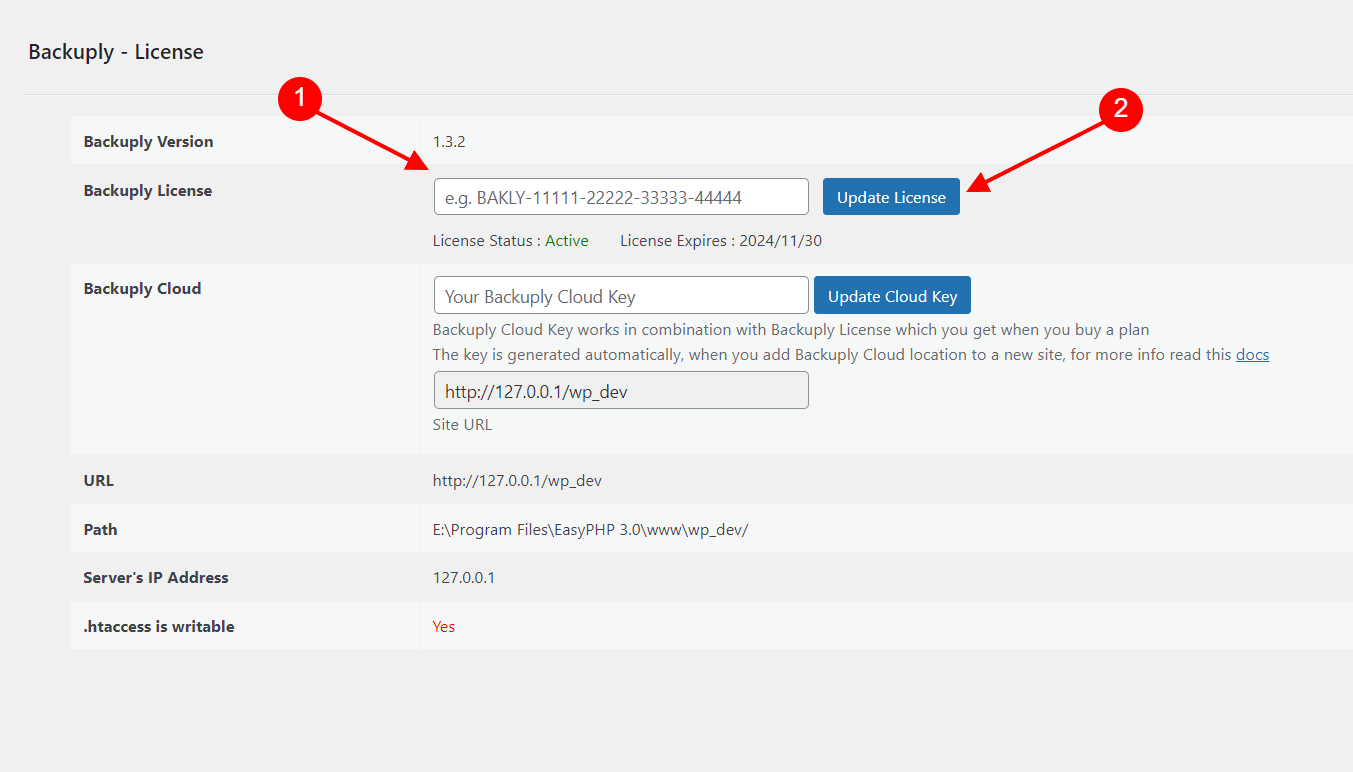Click inside the Backuply Cloud Key field
This screenshot has height=772, width=1353.
tap(620, 295)
